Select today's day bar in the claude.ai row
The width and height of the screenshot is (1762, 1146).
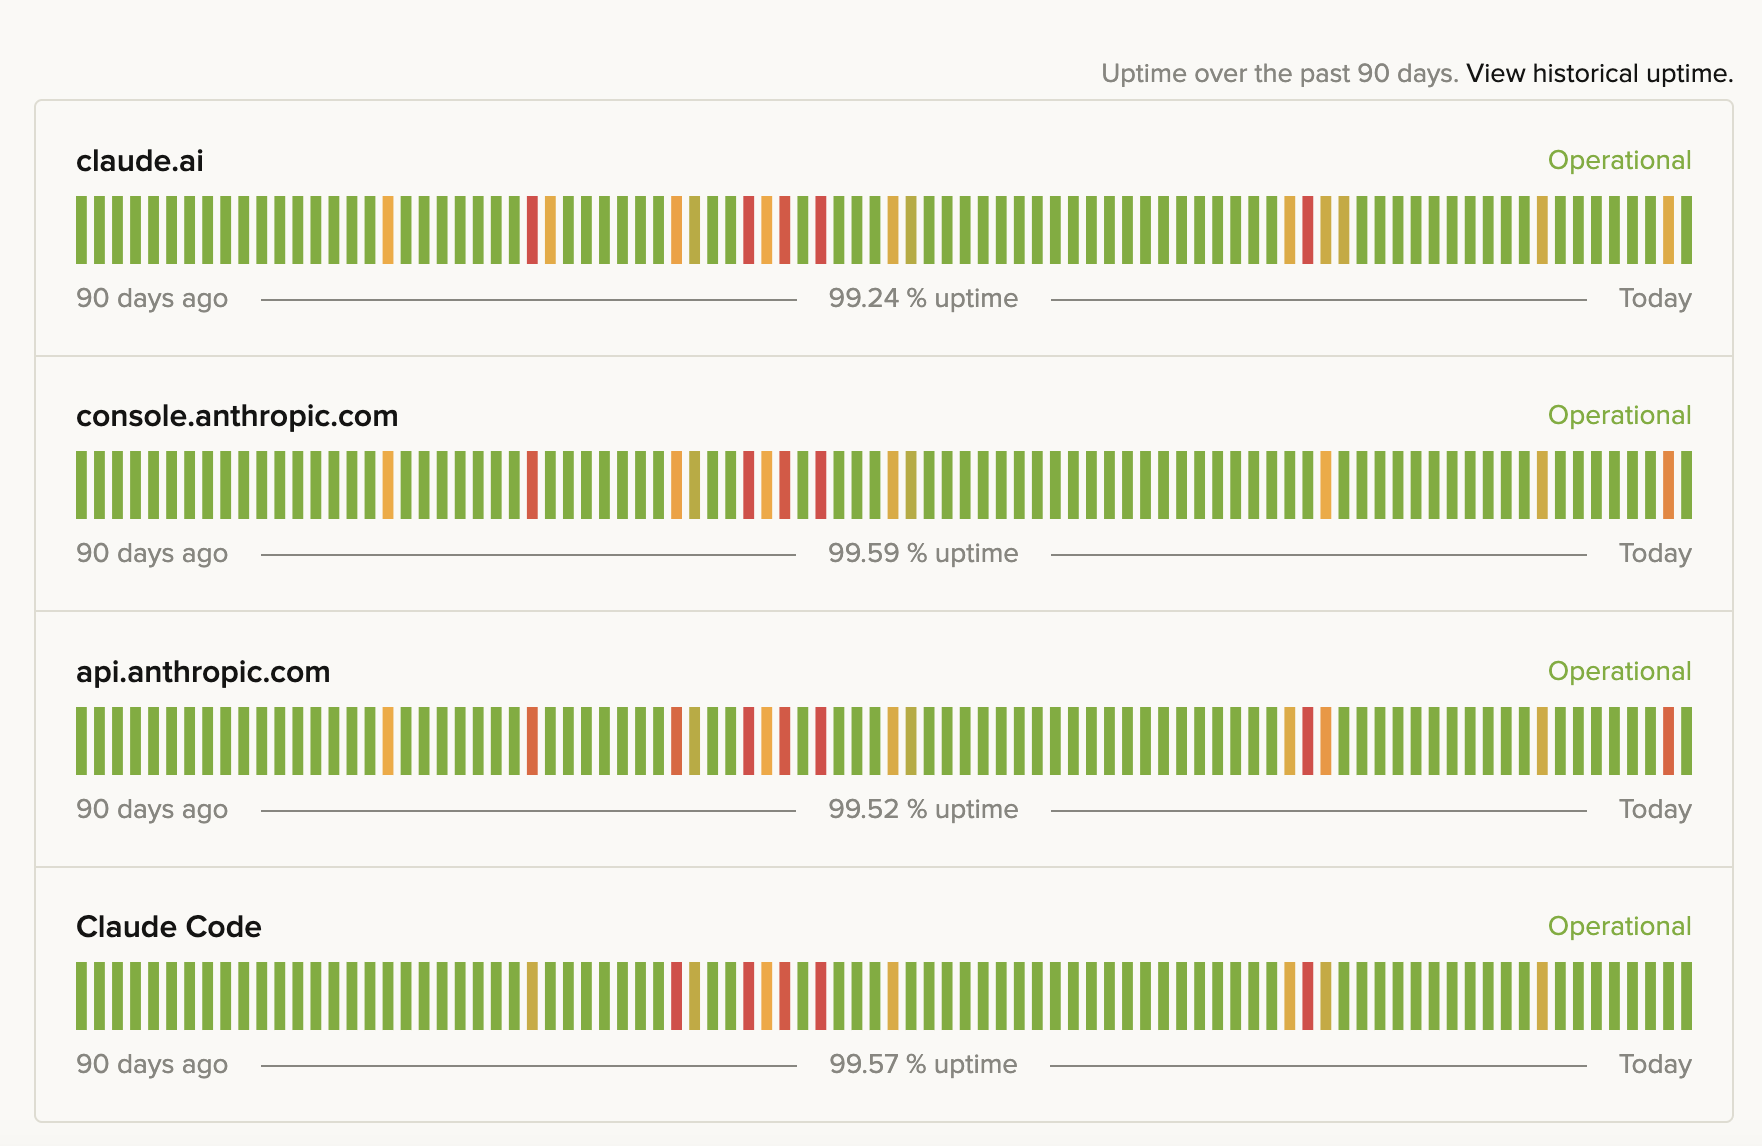[x=1686, y=230]
